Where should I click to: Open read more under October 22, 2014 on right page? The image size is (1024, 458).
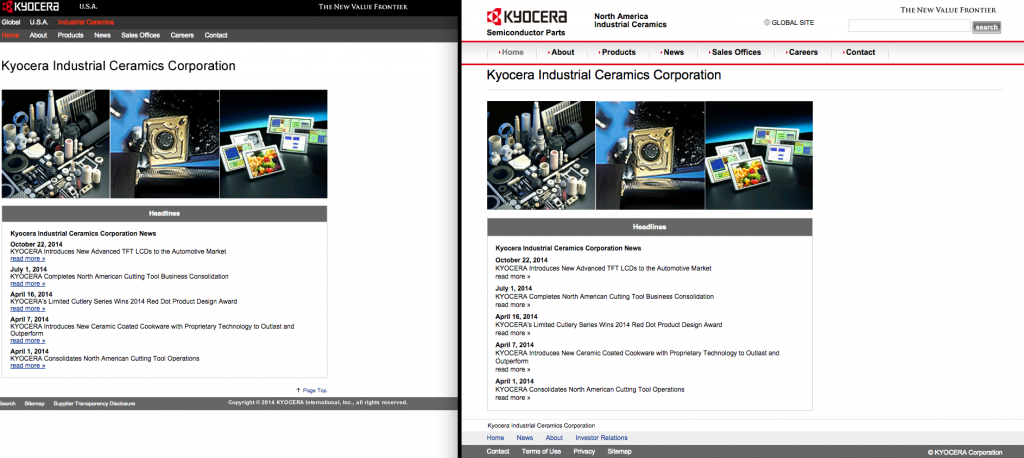513,276
